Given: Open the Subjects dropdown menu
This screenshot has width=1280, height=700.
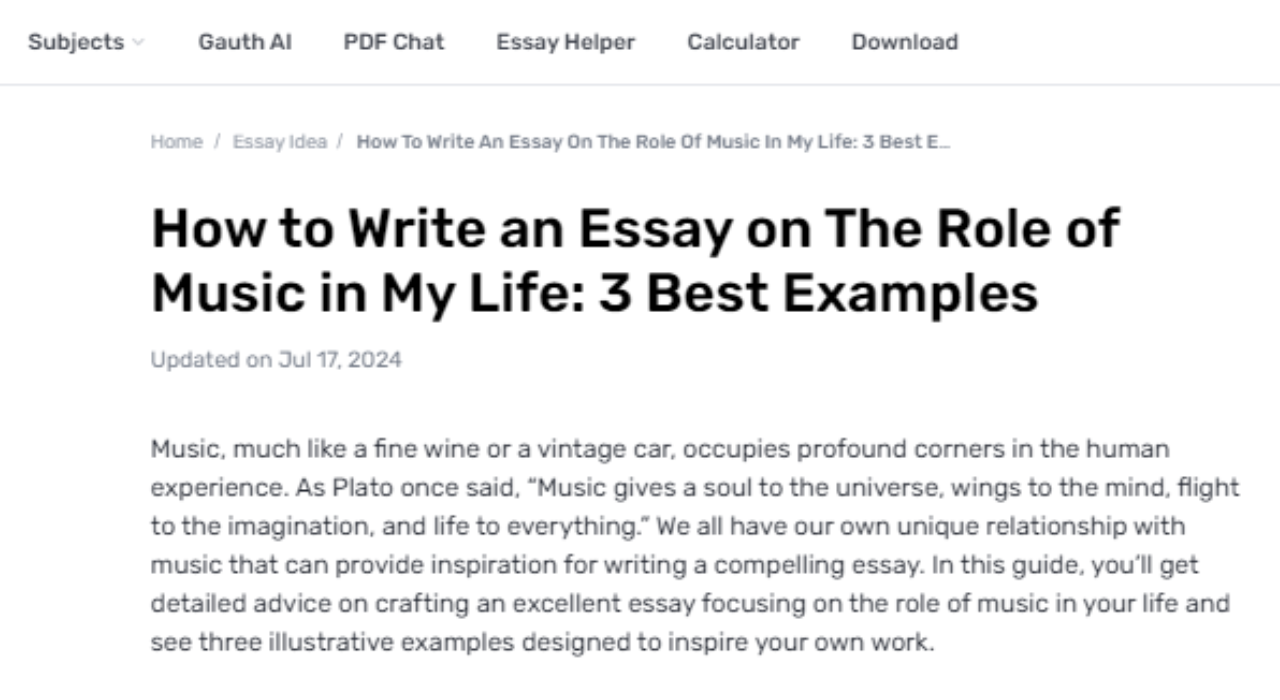Looking at the screenshot, I should (76, 42).
